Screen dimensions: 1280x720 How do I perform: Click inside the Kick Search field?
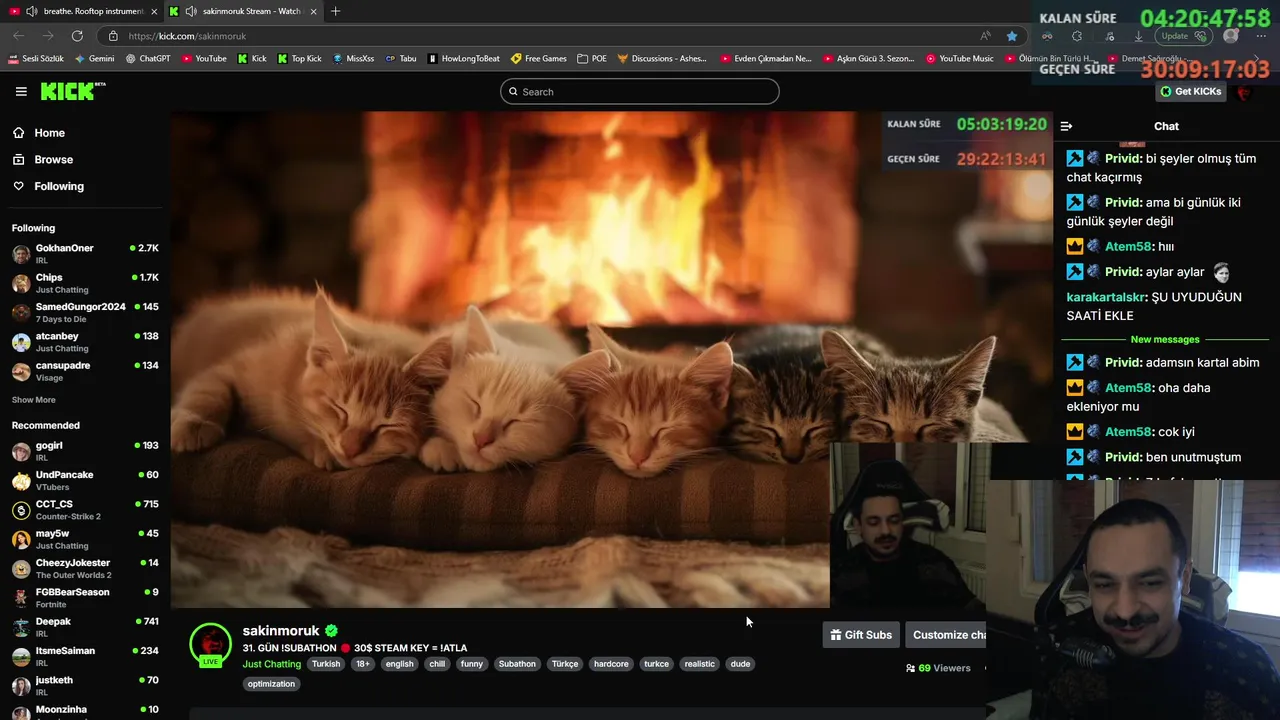pyautogui.click(x=640, y=92)
